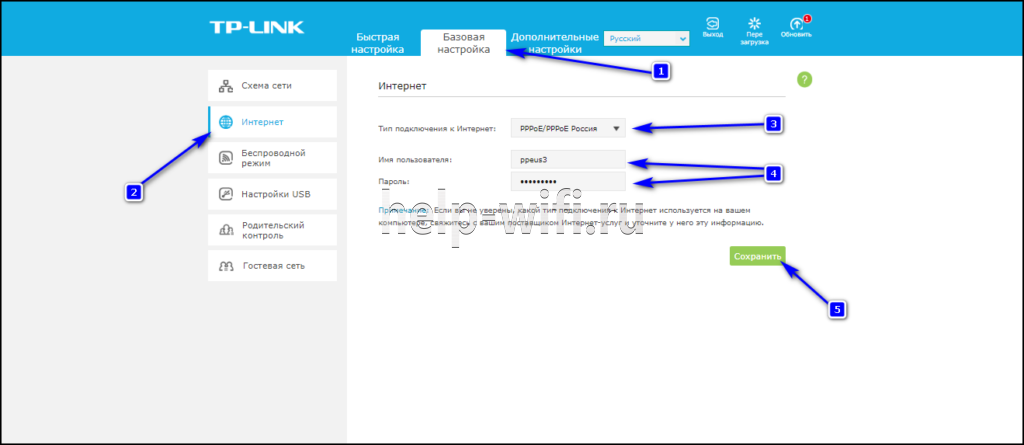Click the Схема сети network map icon
This screenshot has height=445, width=1024.
pos(225,86)
